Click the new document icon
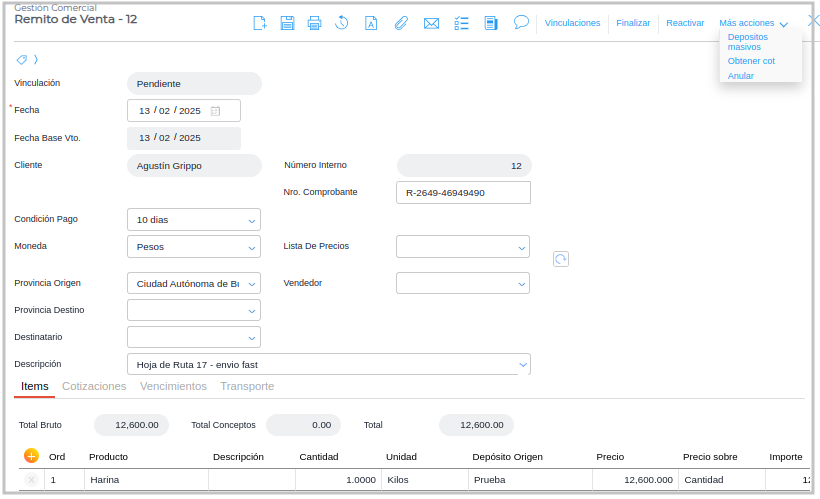Viewport: 820px width, 499px height. point(260,23)
